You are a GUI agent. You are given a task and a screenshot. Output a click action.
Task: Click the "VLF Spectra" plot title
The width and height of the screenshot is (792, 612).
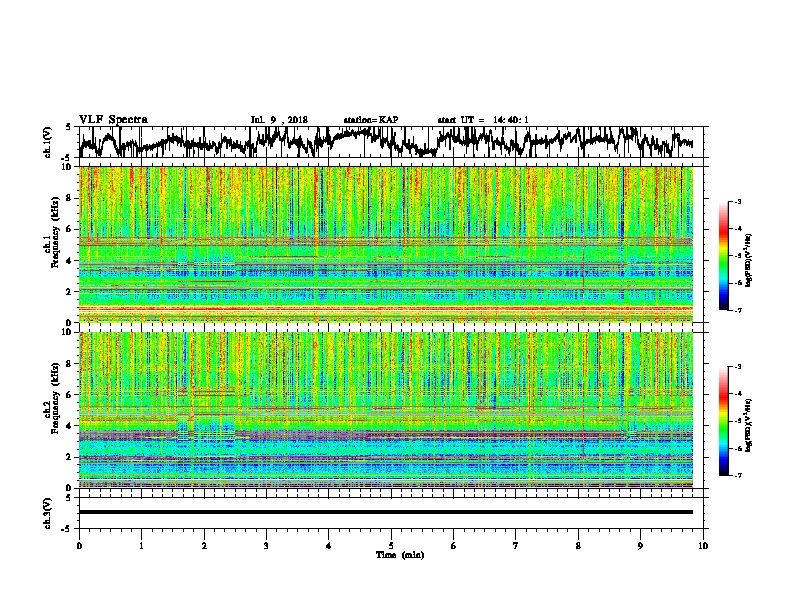click(x=113, y=120)
